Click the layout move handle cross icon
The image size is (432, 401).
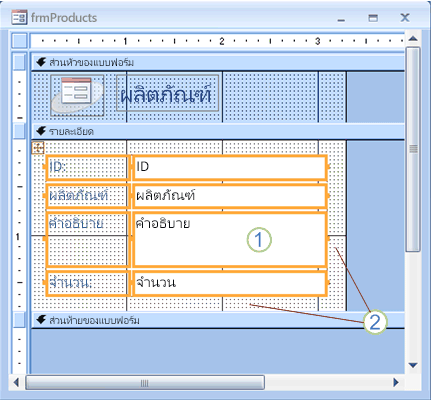[38, 148]
